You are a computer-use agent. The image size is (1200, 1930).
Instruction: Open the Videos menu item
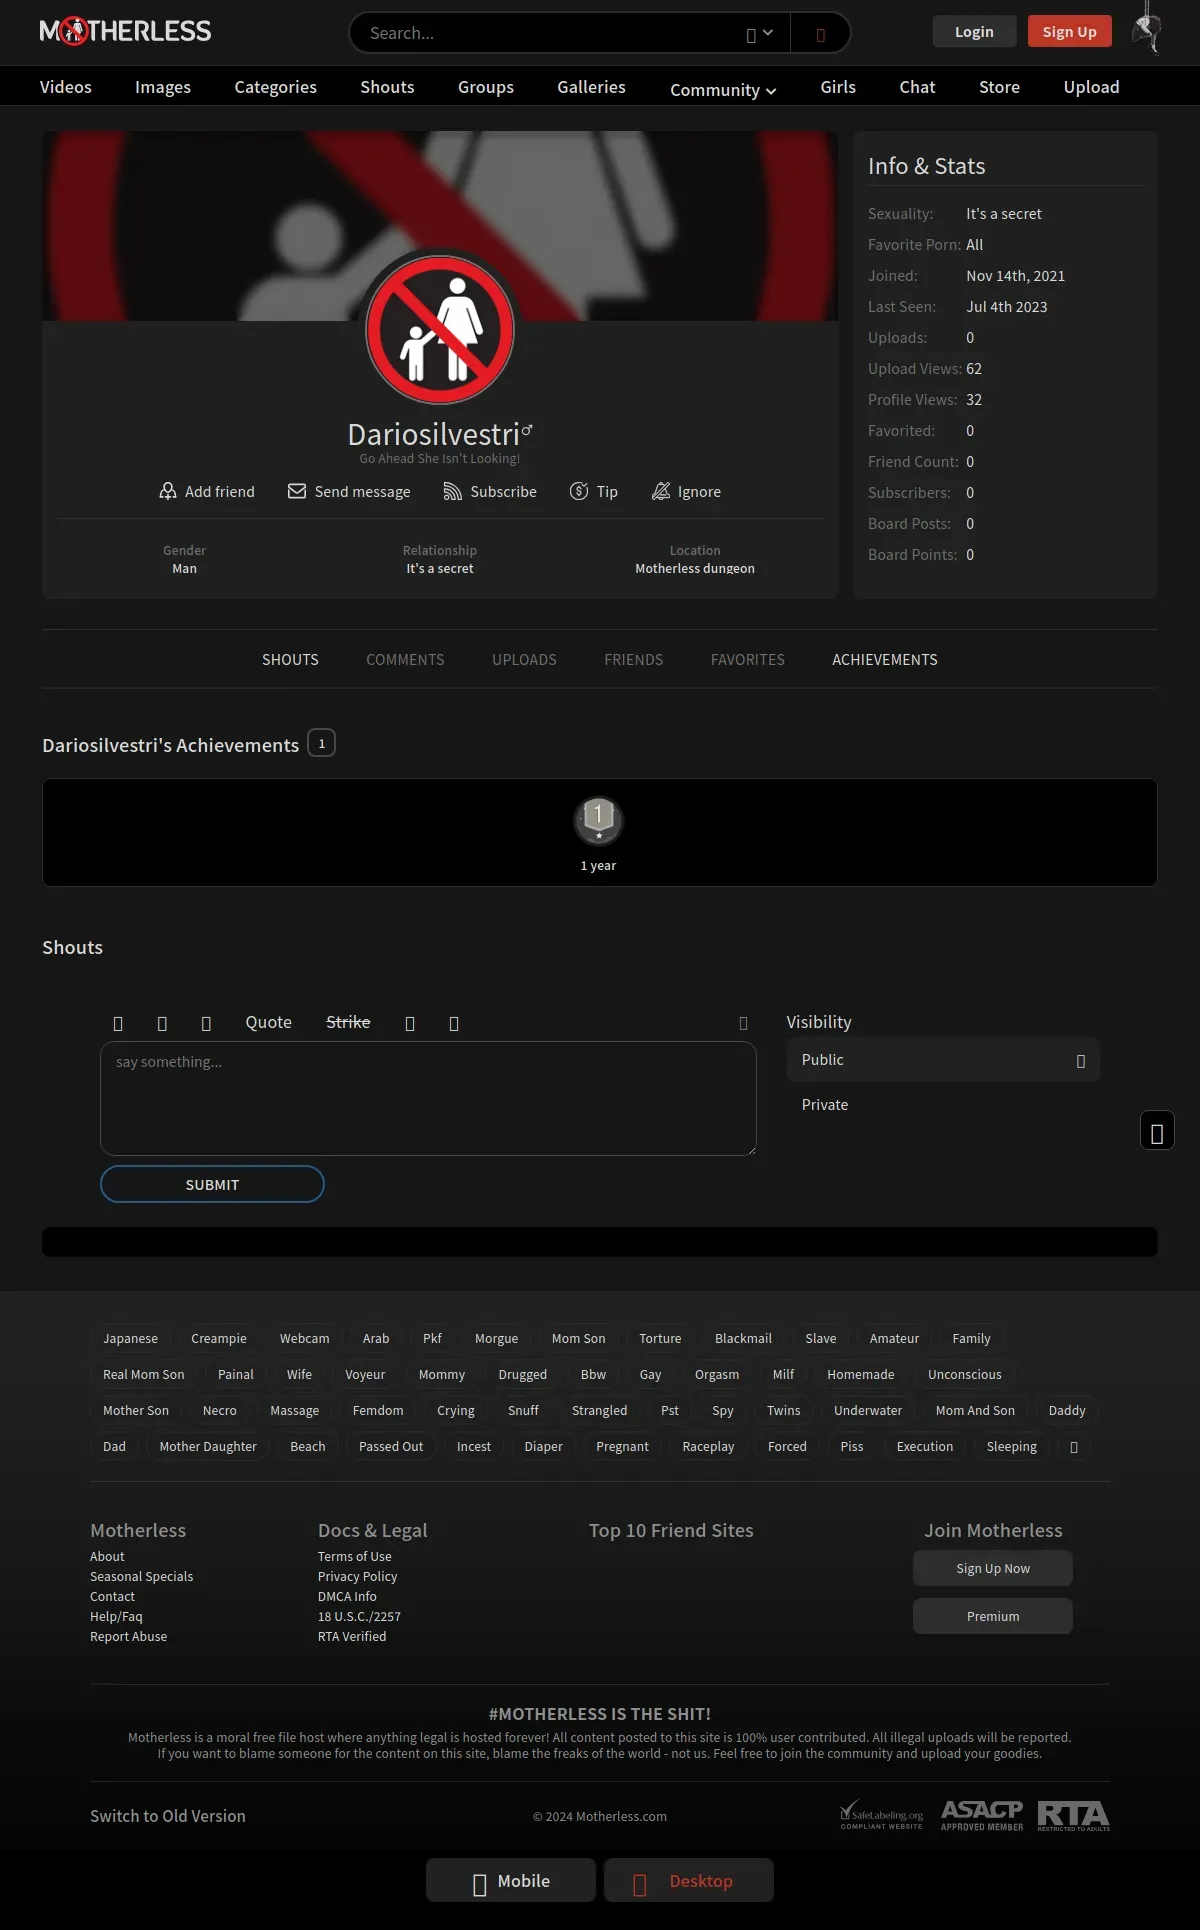[x=66, y=87]
